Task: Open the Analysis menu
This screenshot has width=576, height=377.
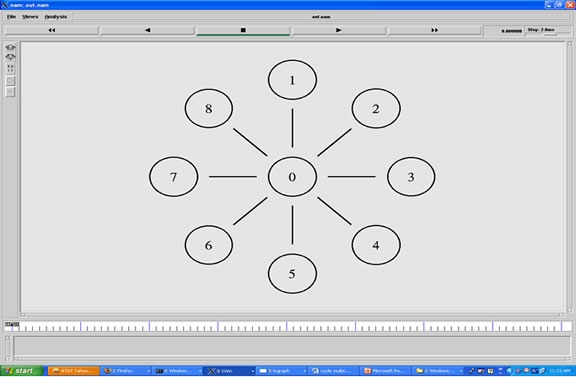Action: (56, 17)
